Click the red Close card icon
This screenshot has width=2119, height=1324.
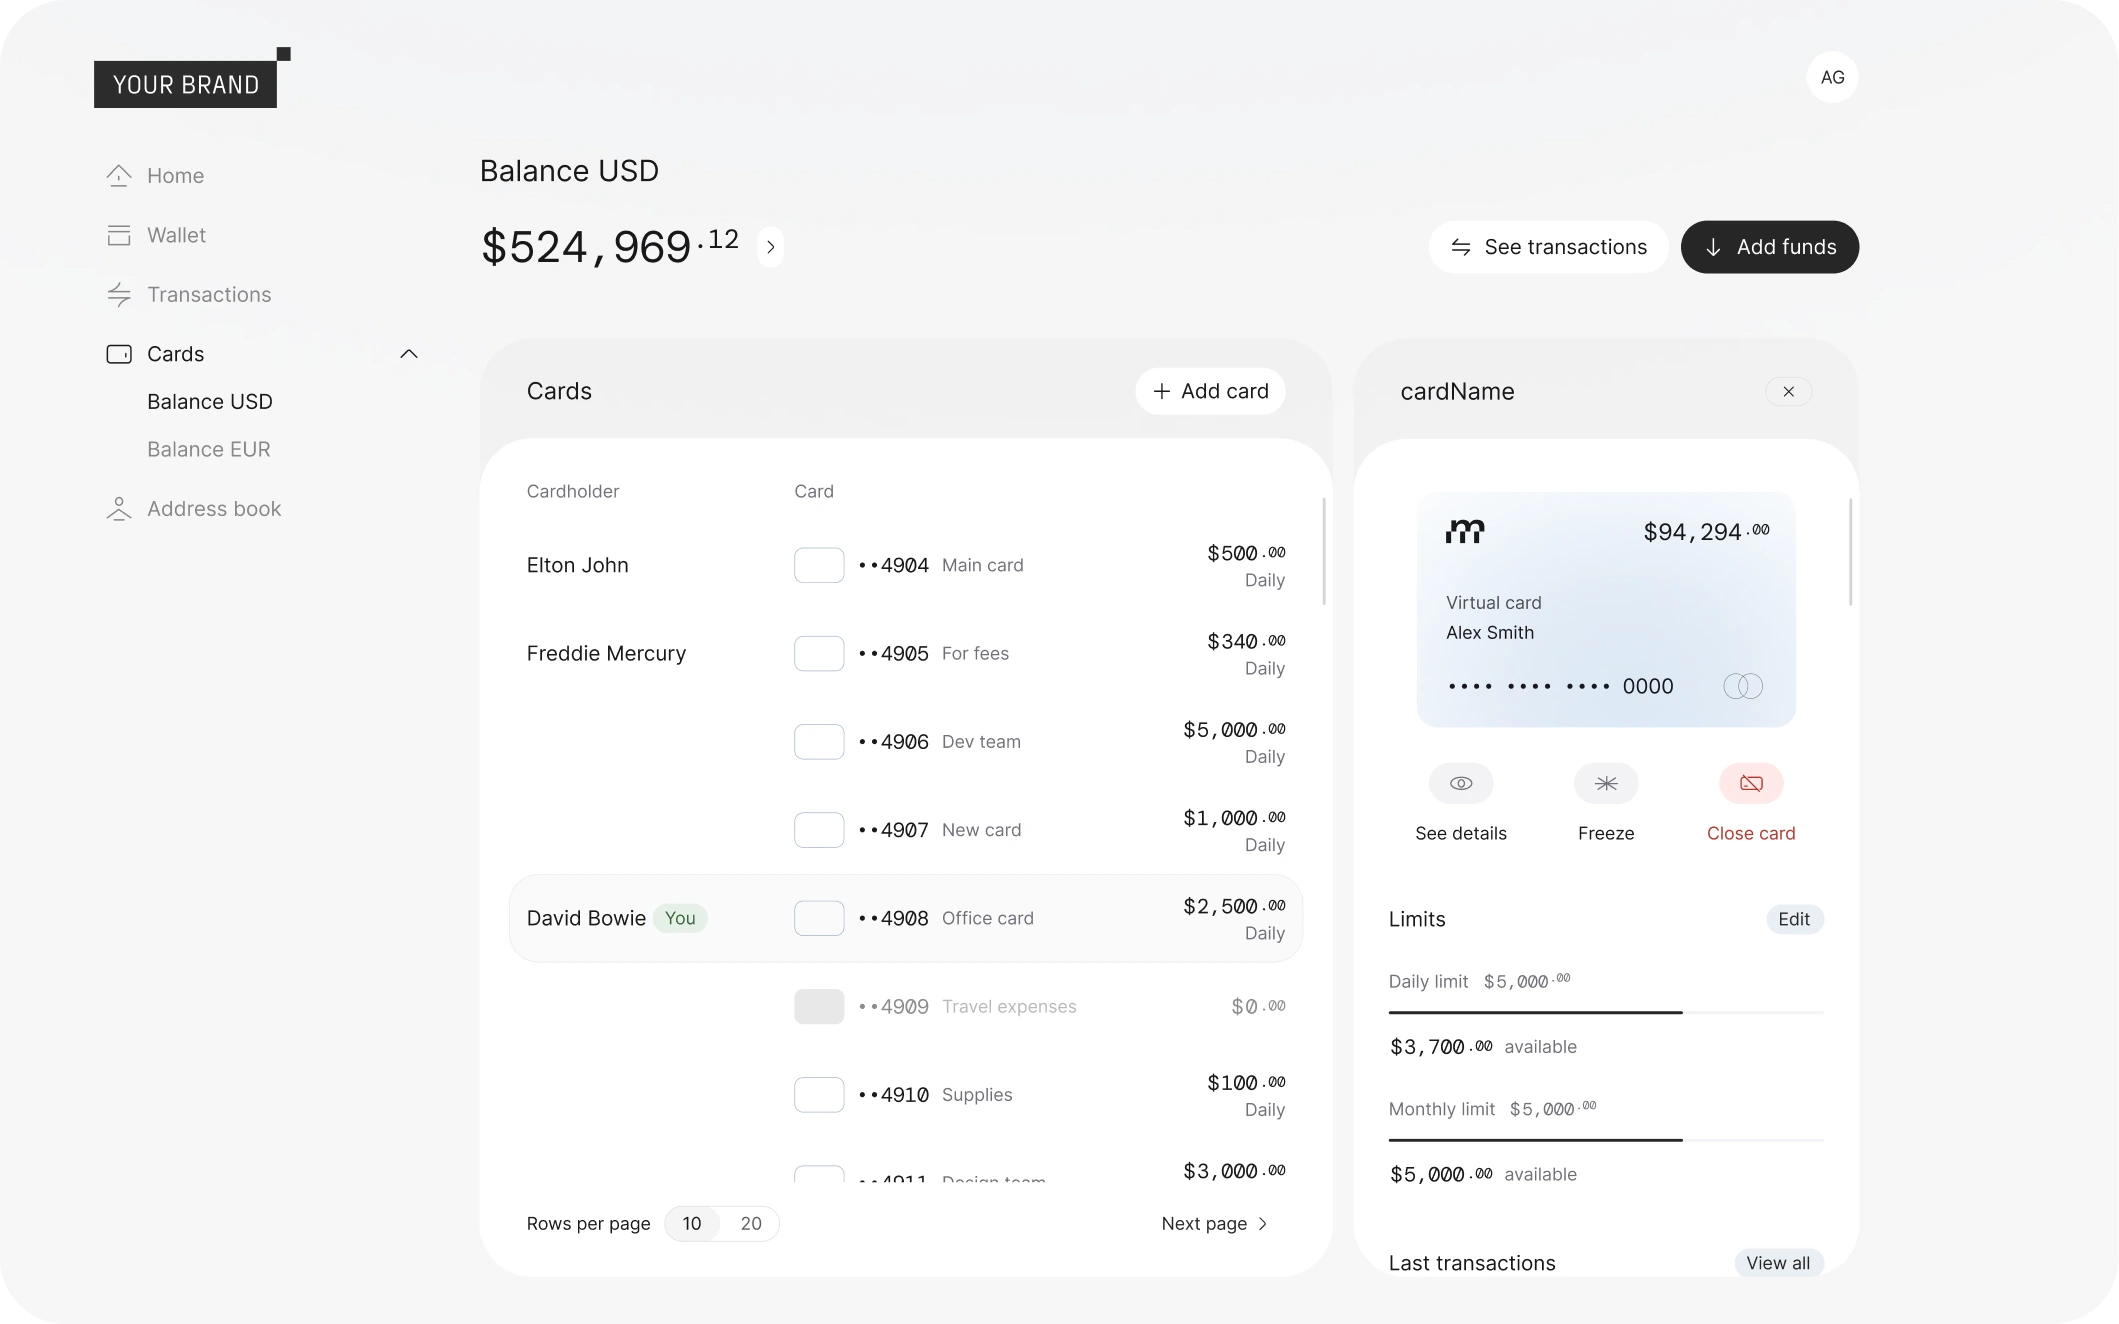(1750, 783)
